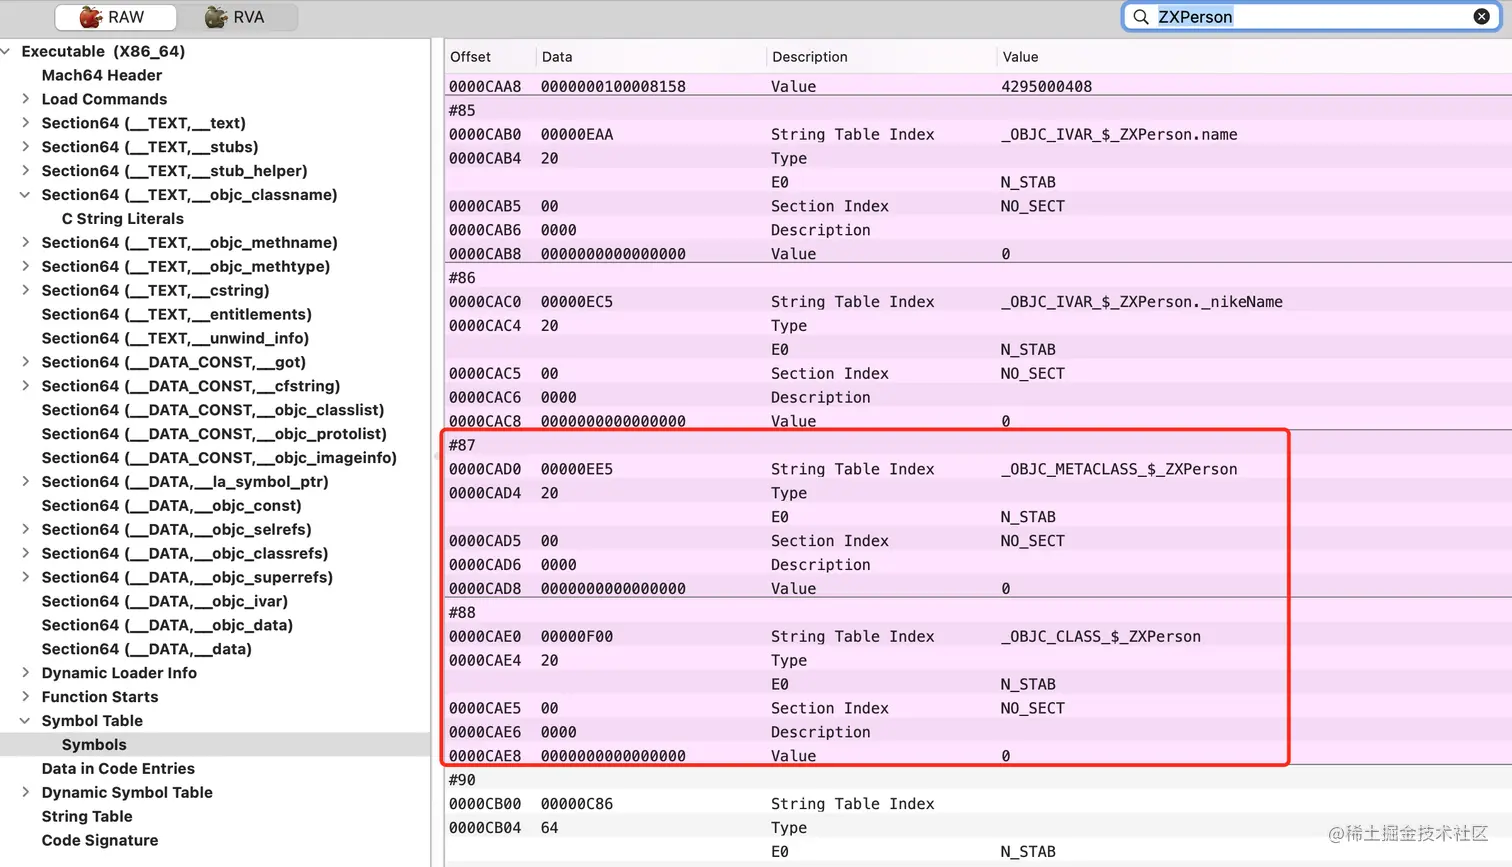Collapse the Executable (X86_64) root node
Screen dimensions: 1512x867
tap(6, 51)
